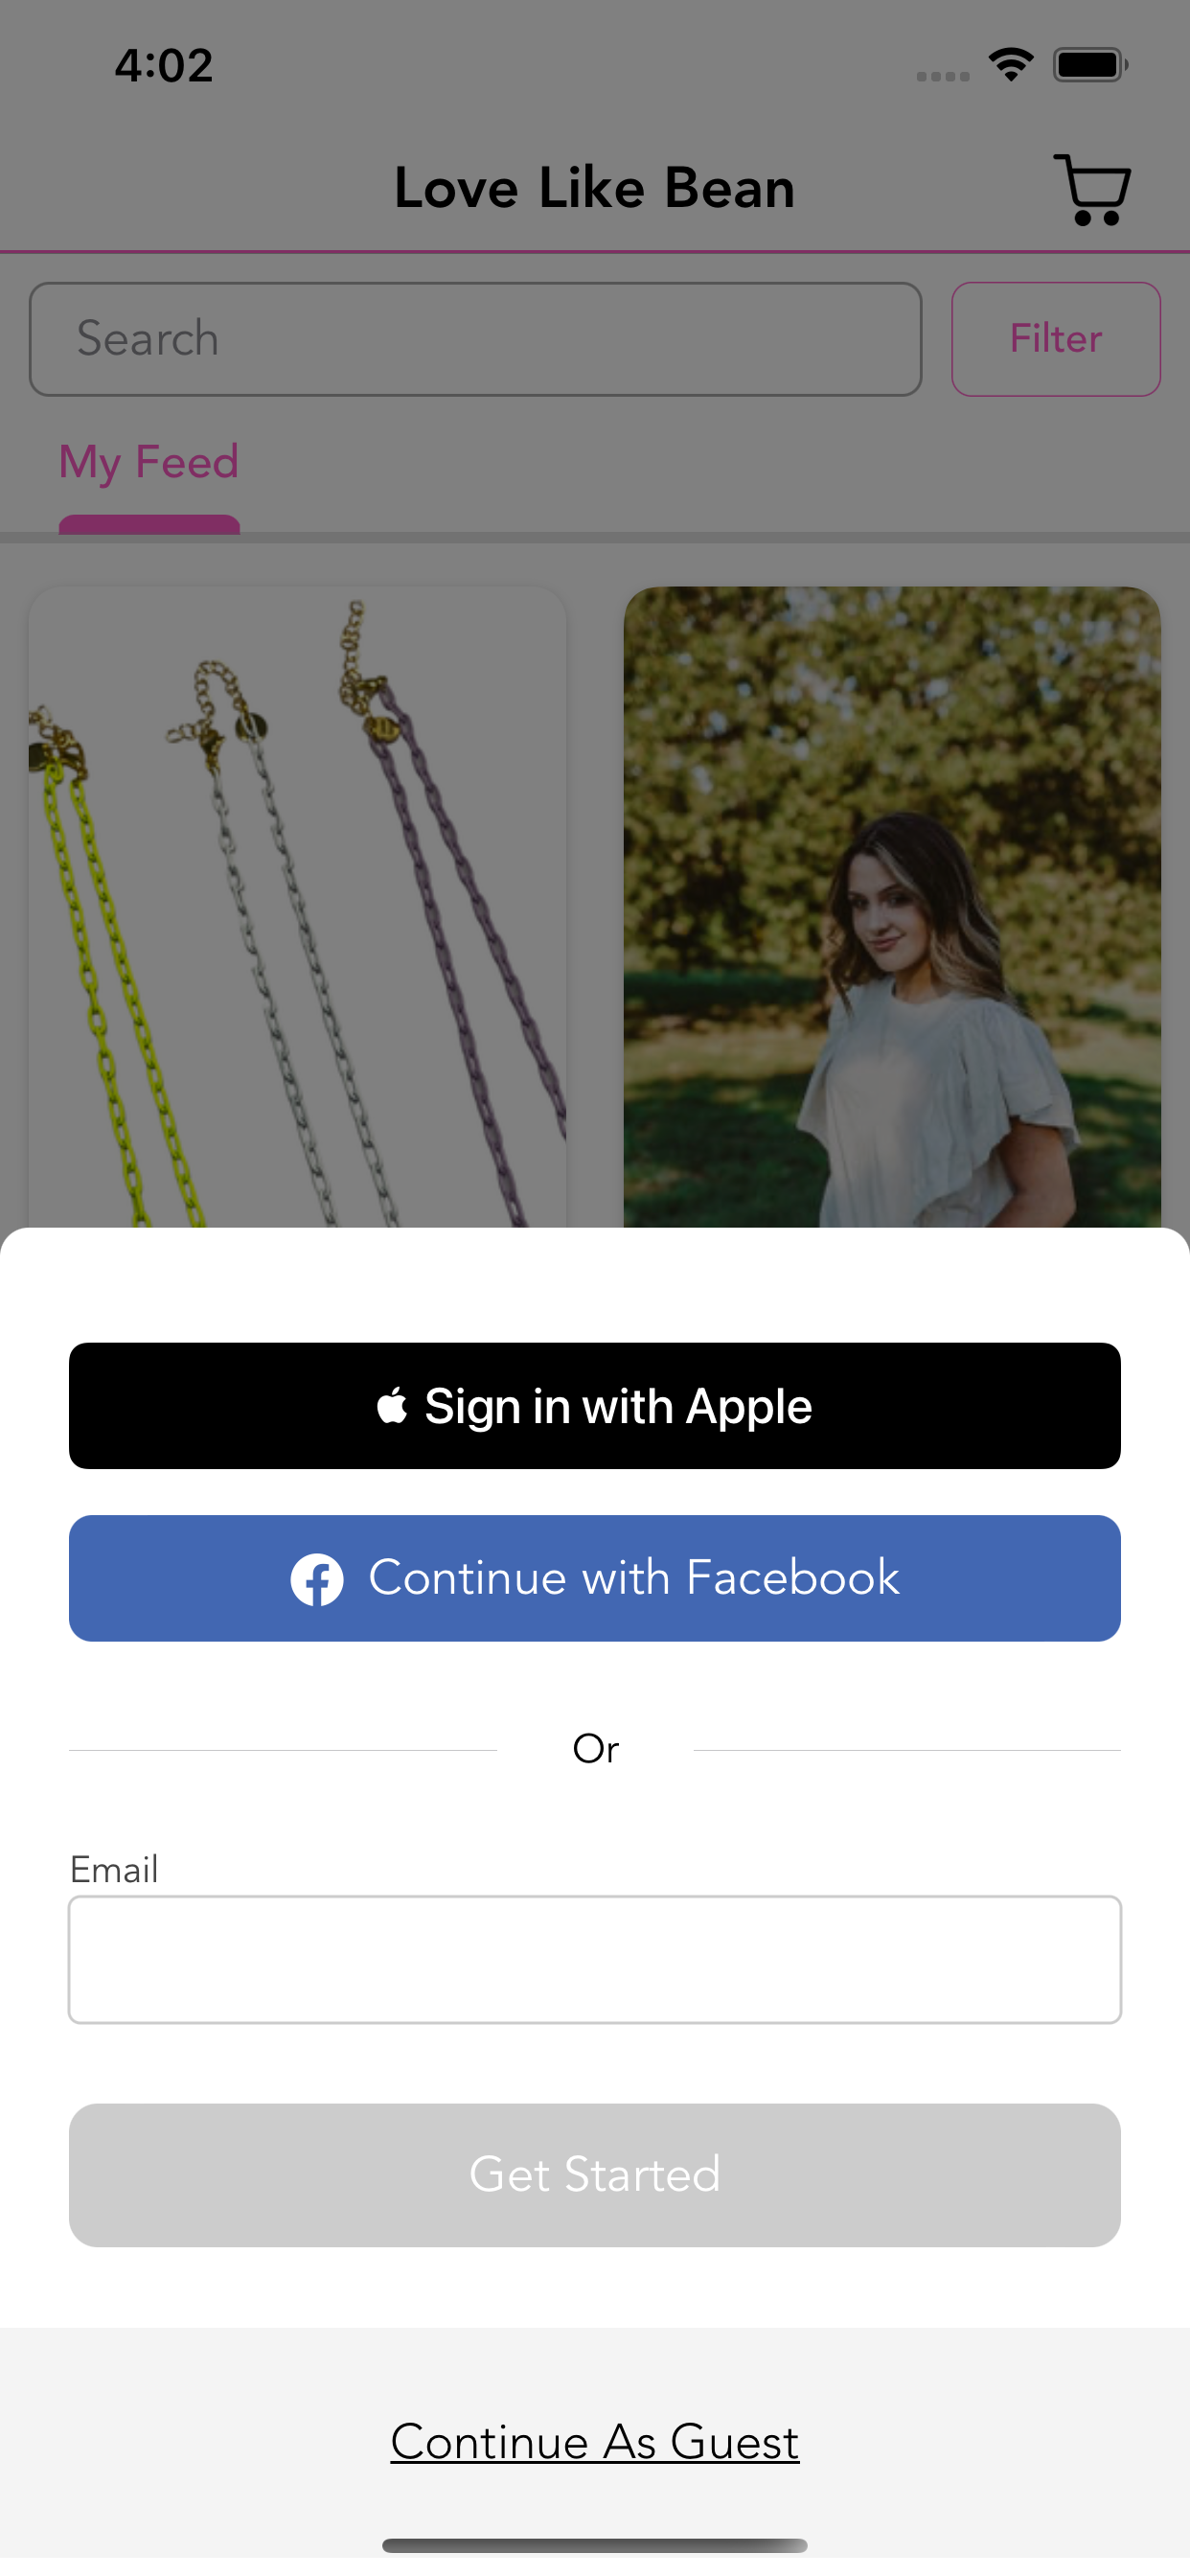This screenshot has width=1190, height=2576.
Task: Open the Filter options
Action: point(1055,339)
